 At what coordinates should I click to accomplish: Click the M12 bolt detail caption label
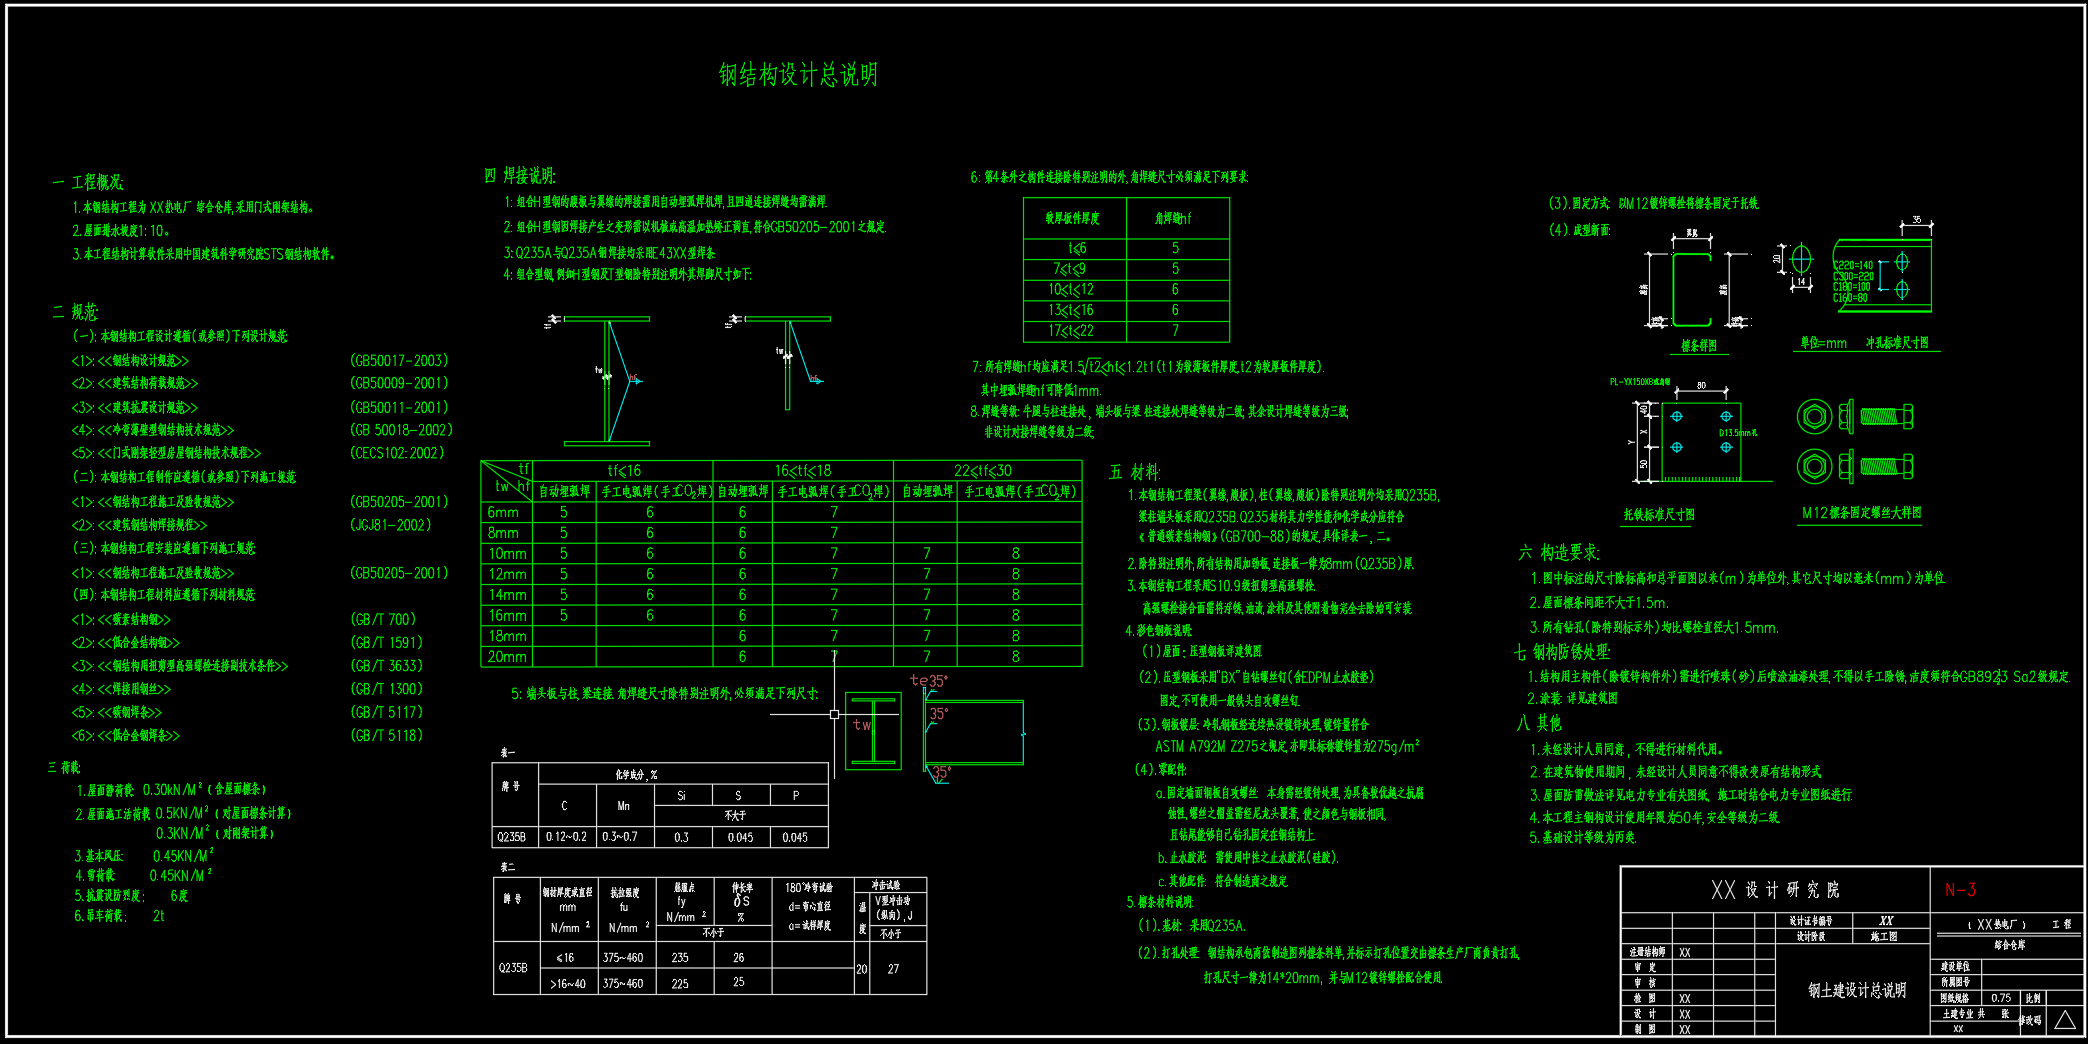[x=1861, y=513]
